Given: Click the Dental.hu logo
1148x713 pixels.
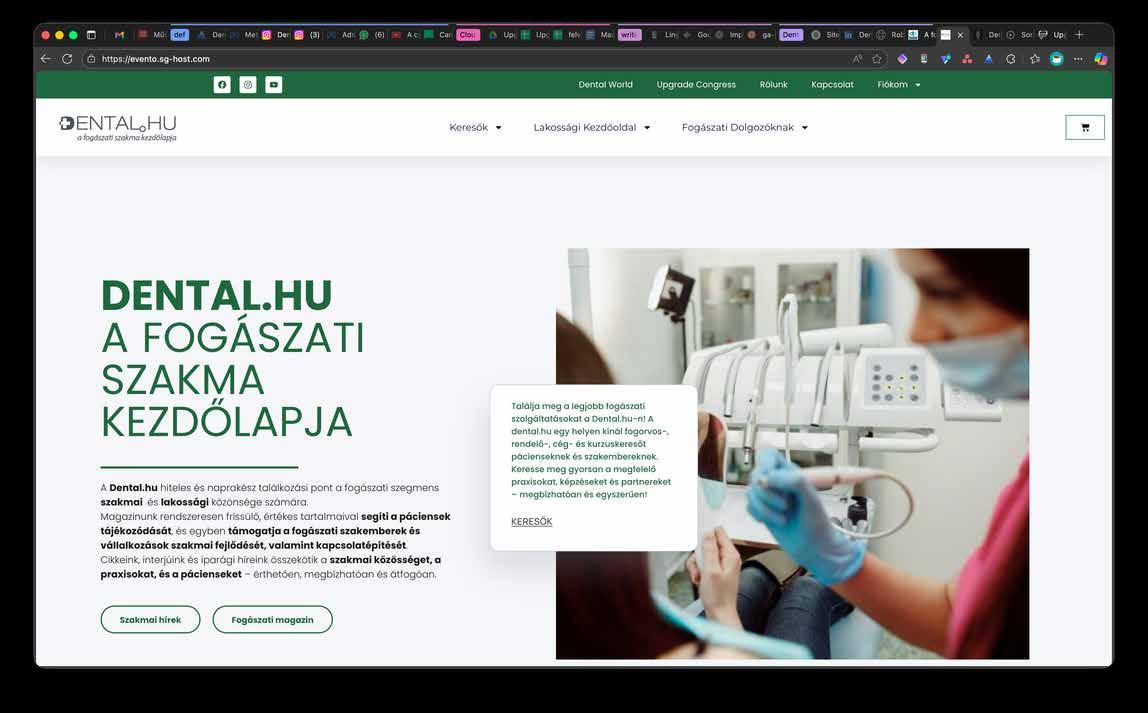Looking at the screenshot, I should coord(118,127).
